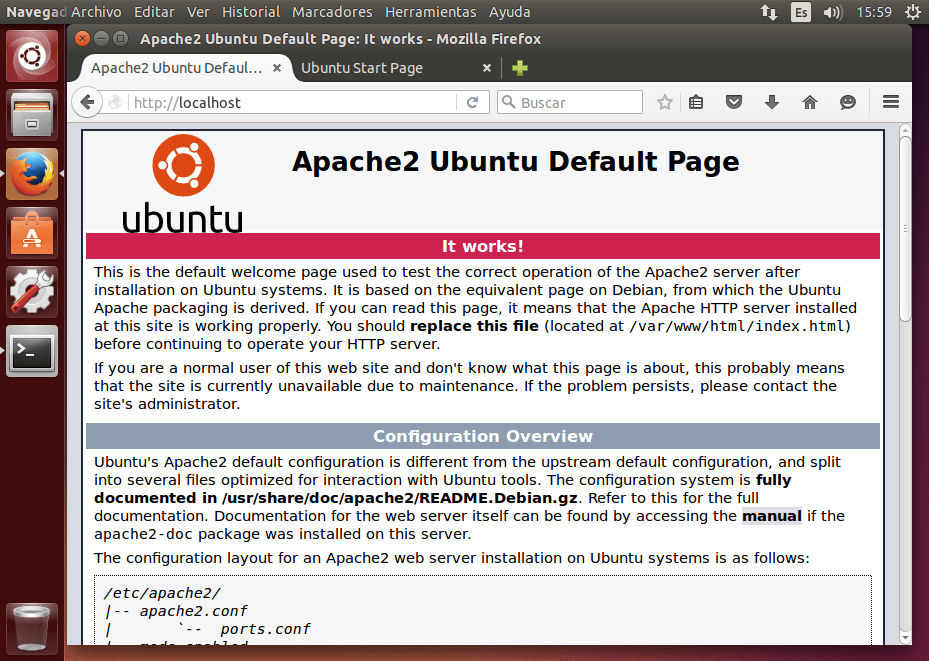
Task: Open Files manager in launcher
Action: coord(32,115)
